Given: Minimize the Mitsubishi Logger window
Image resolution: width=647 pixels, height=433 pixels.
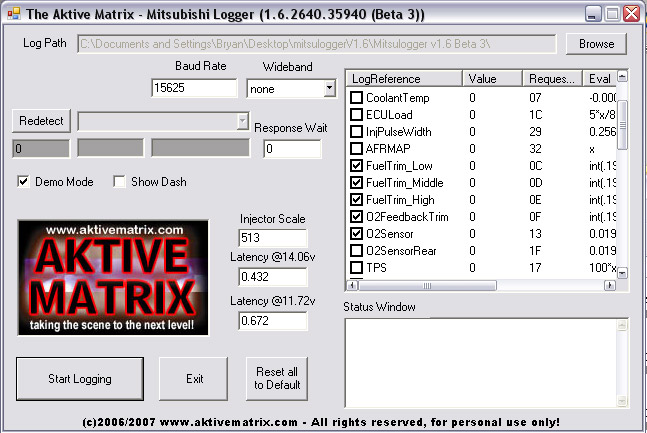Looking at the screenshot, I should click(x=593, y=13).
